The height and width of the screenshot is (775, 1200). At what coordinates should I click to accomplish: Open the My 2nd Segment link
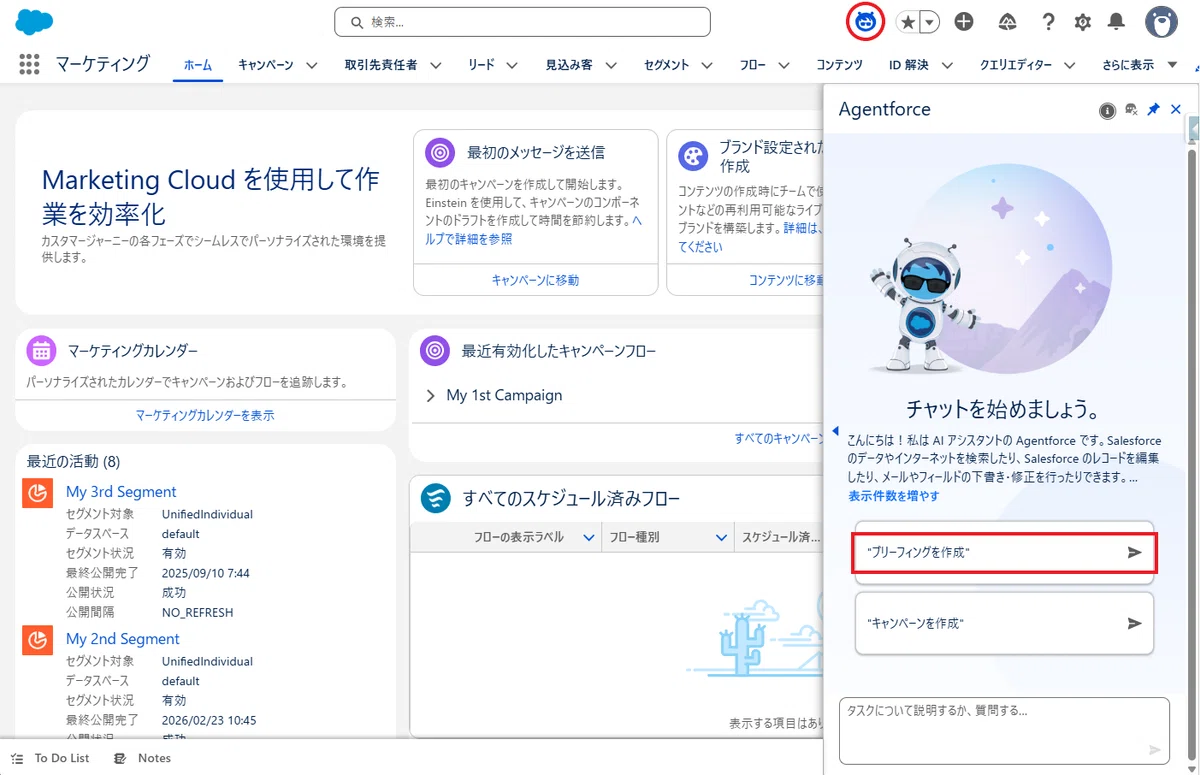[x=123, y=639]
